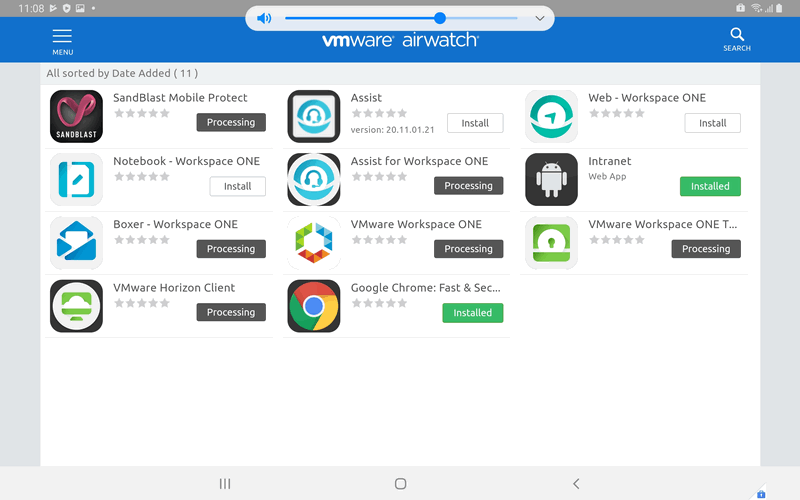Click the Assist version 20.11.01.21 text

pyautogui.click(x=392, y=130)
